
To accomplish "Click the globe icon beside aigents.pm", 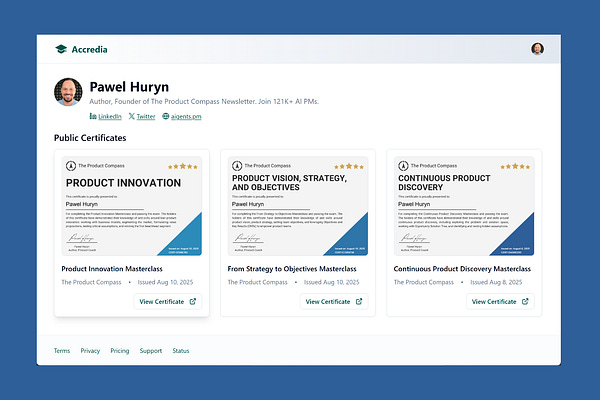I will (x=166, y=116).
